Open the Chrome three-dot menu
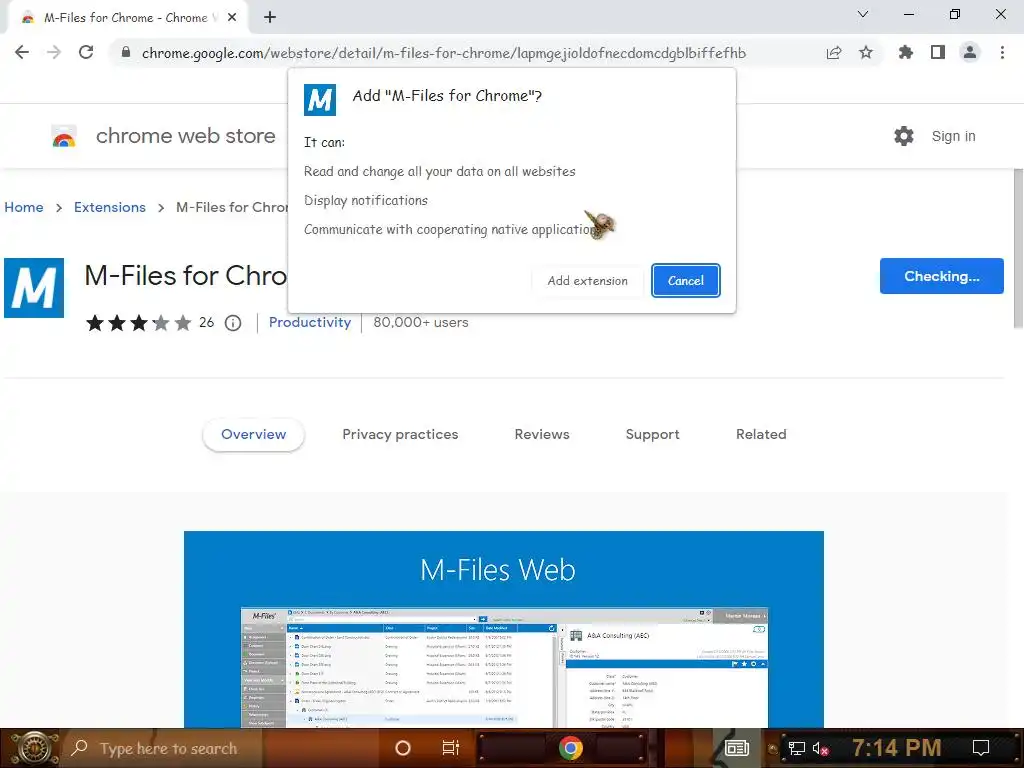 pyautogui.click(x=1002, y=52)
